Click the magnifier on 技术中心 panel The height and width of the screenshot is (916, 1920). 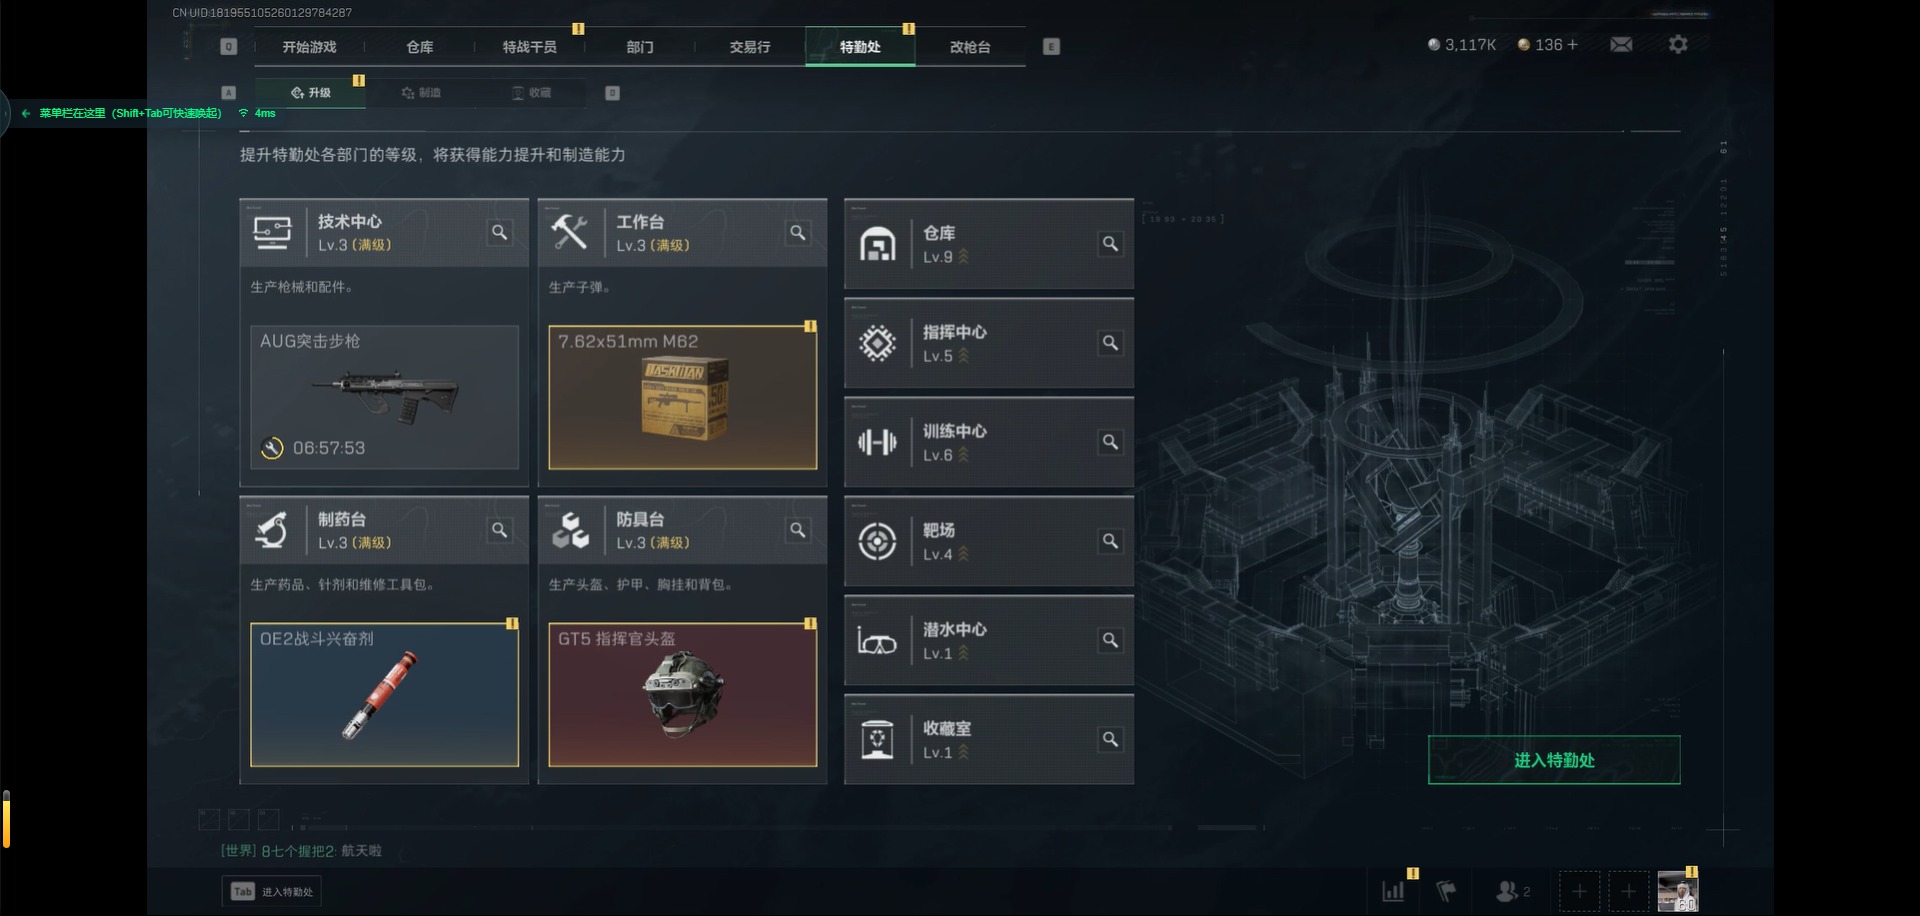pyautogui.click(x=499, y=233)
